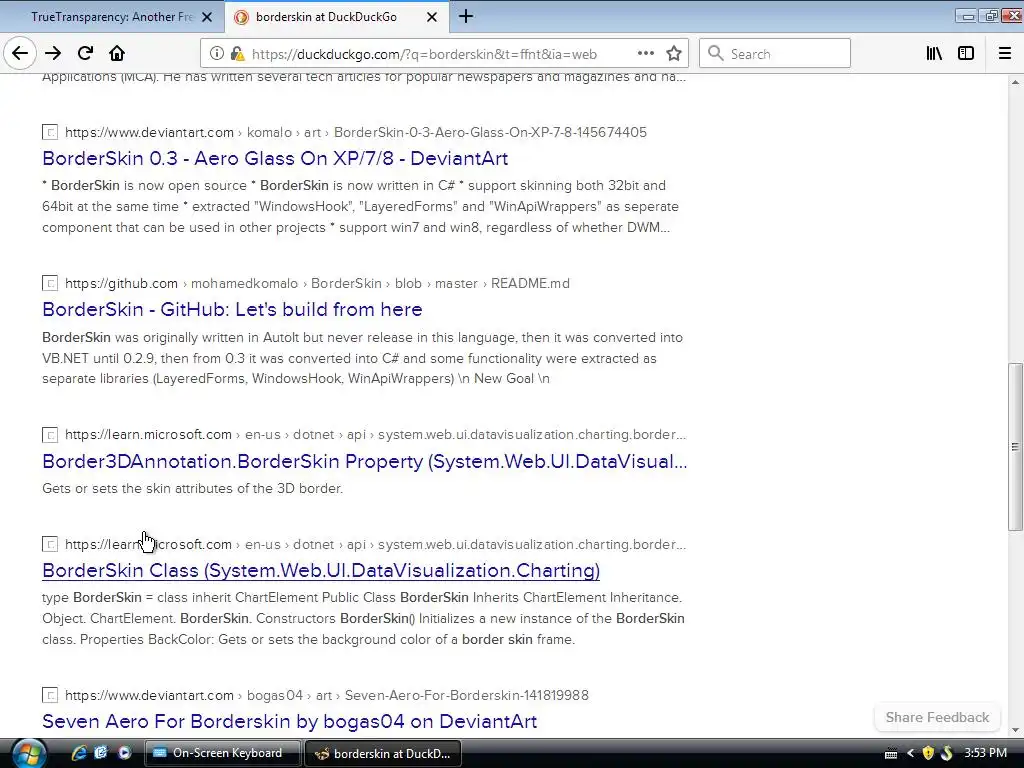Click the second quick launch icon
Image resolution: width=1024 pixels, height=768 pixels.
click(101, 753)
